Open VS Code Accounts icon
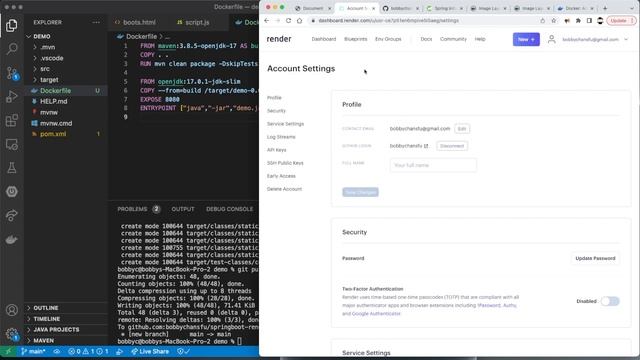 [11, 310]
